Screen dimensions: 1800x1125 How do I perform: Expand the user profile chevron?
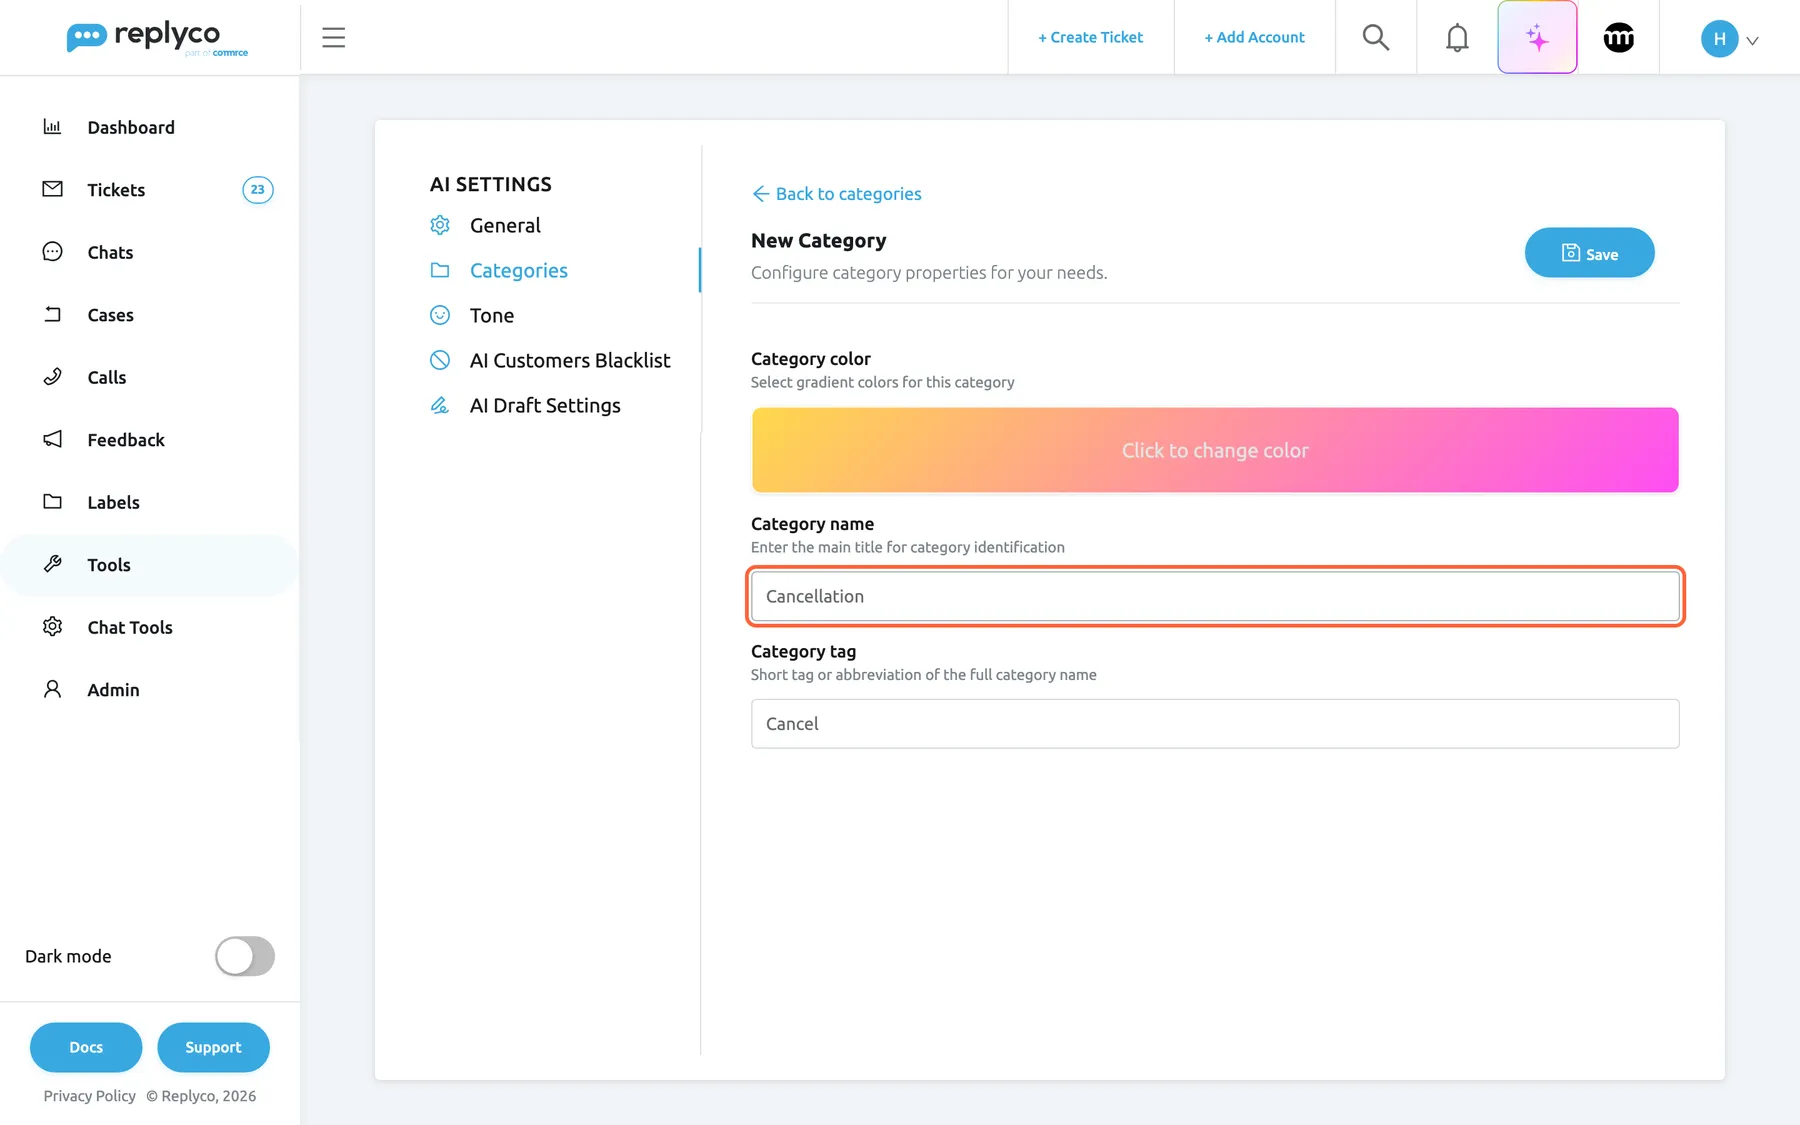point(1752,41)
